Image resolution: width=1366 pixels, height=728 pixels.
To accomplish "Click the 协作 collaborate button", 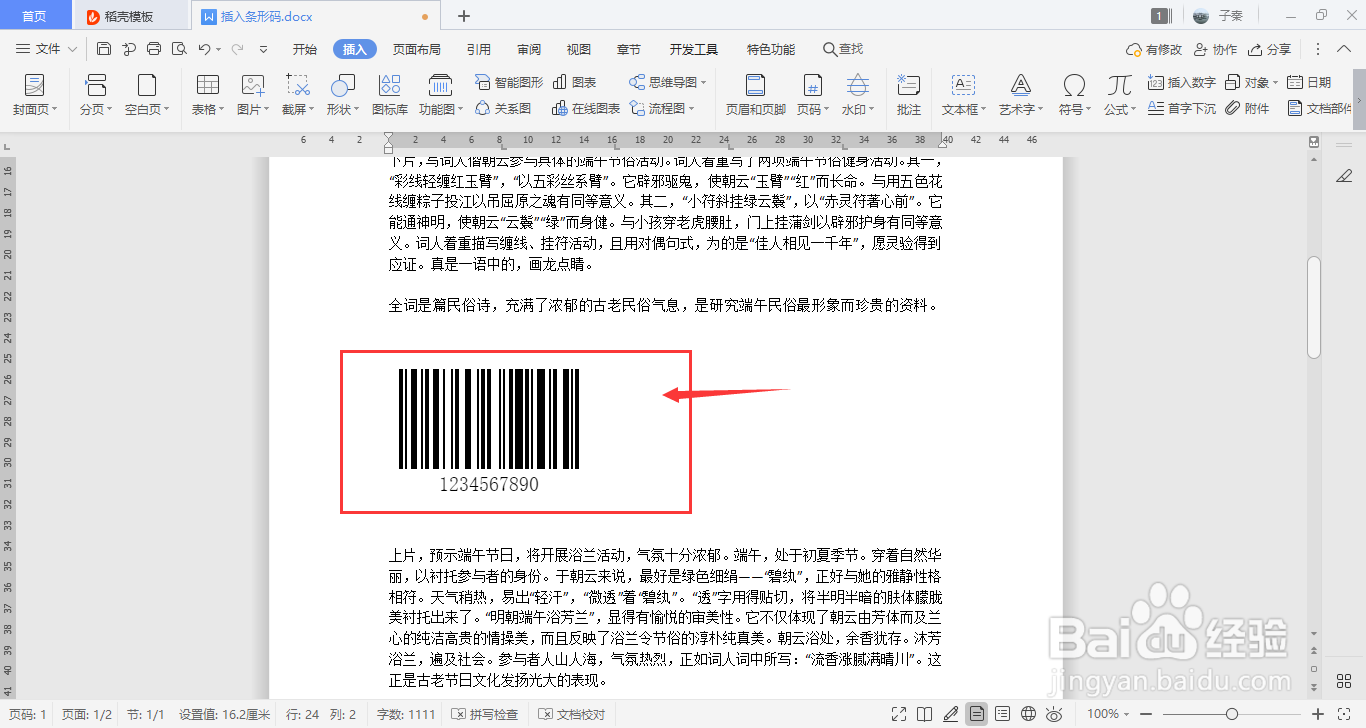I will (1216, 49).
